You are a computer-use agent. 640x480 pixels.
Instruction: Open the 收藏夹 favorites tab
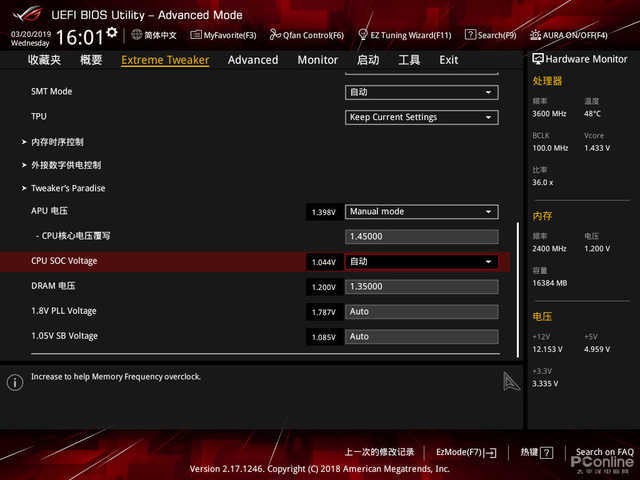point(44,60)
